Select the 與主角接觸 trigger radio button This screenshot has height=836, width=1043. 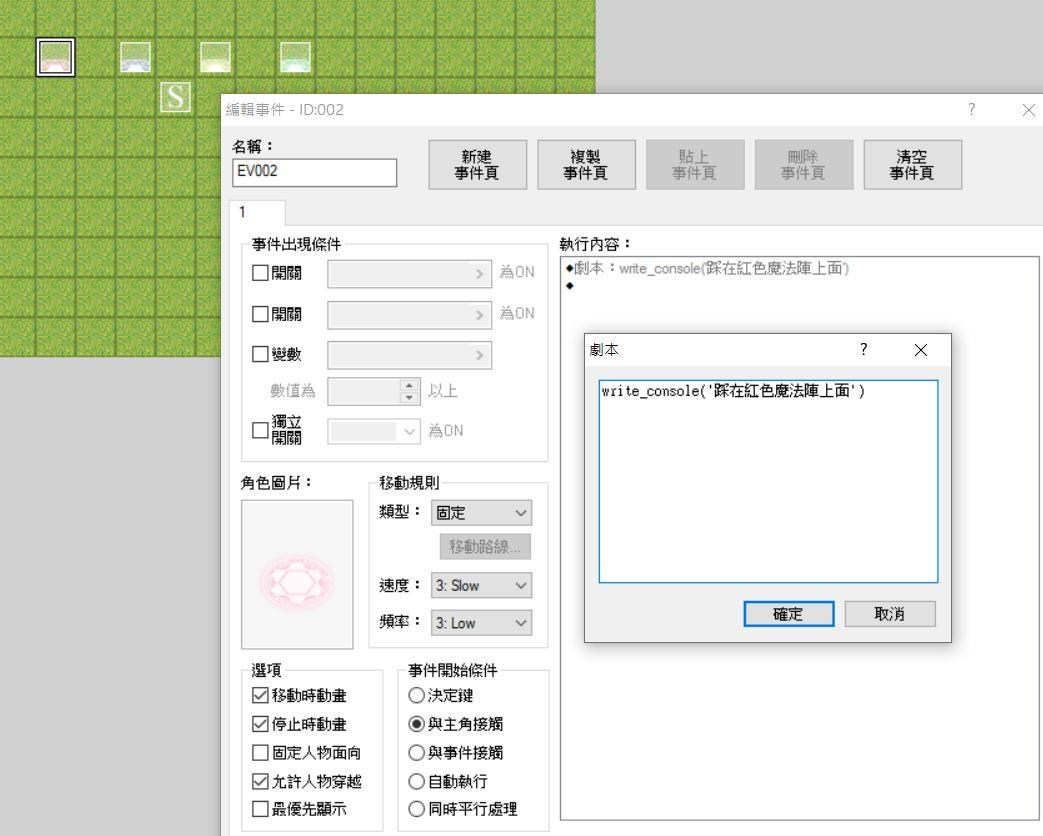tap(416, 724)
